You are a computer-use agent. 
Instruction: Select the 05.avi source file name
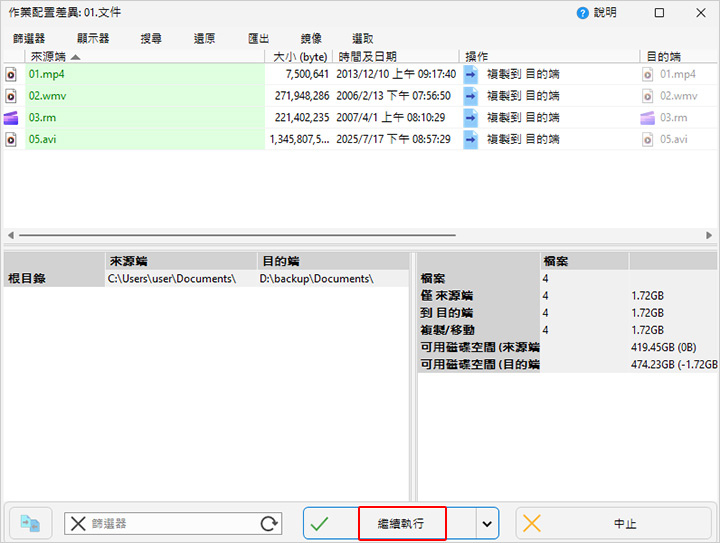point(42,140)
